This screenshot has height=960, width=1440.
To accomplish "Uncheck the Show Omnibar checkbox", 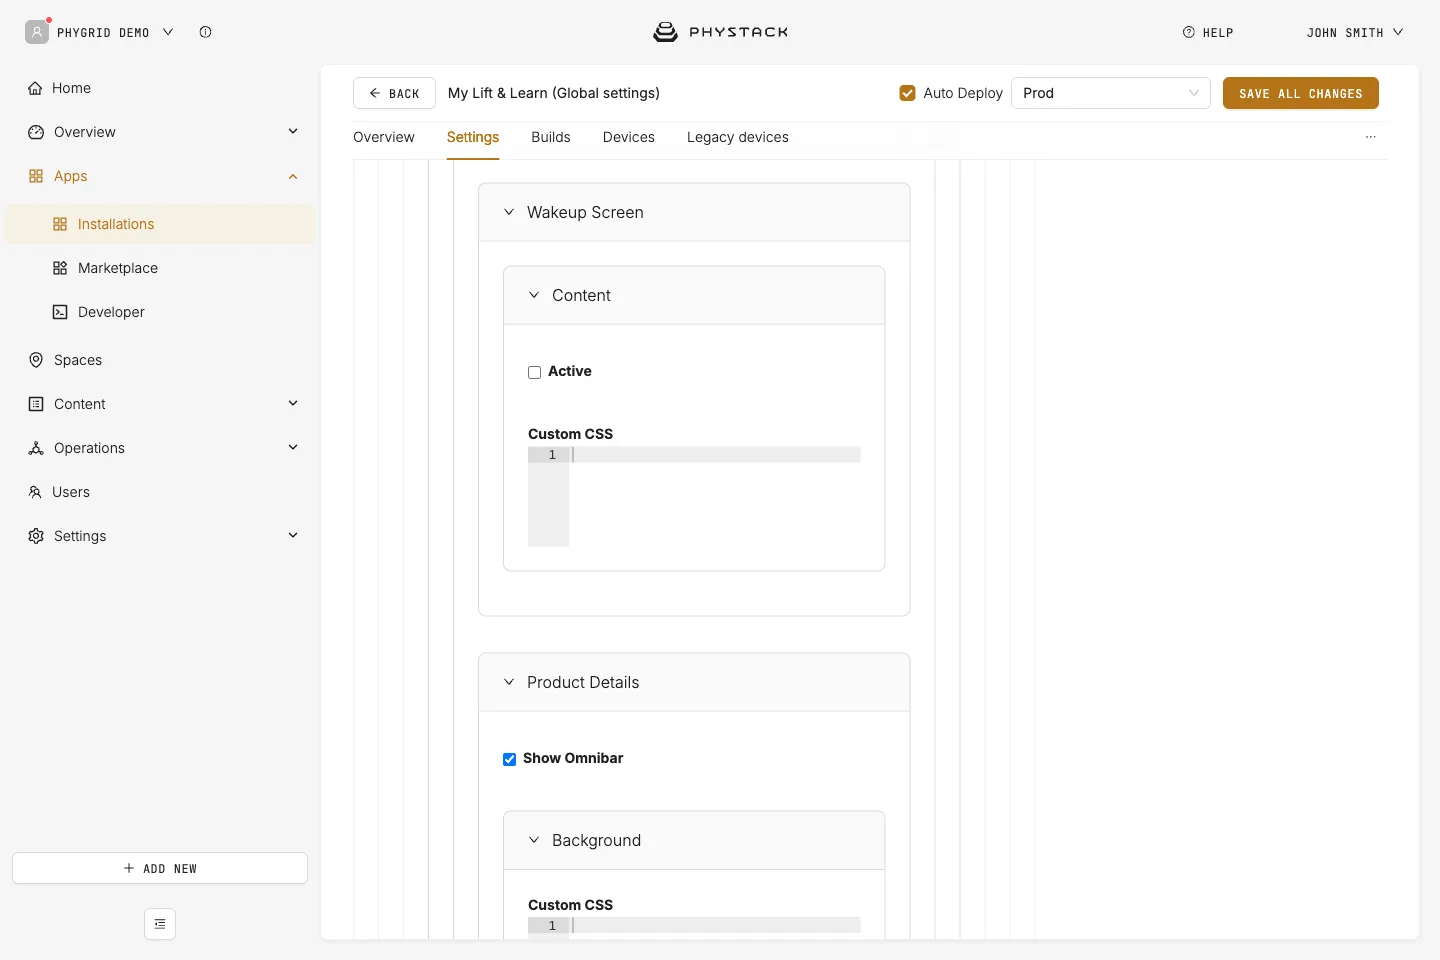I will pos(509,759).
